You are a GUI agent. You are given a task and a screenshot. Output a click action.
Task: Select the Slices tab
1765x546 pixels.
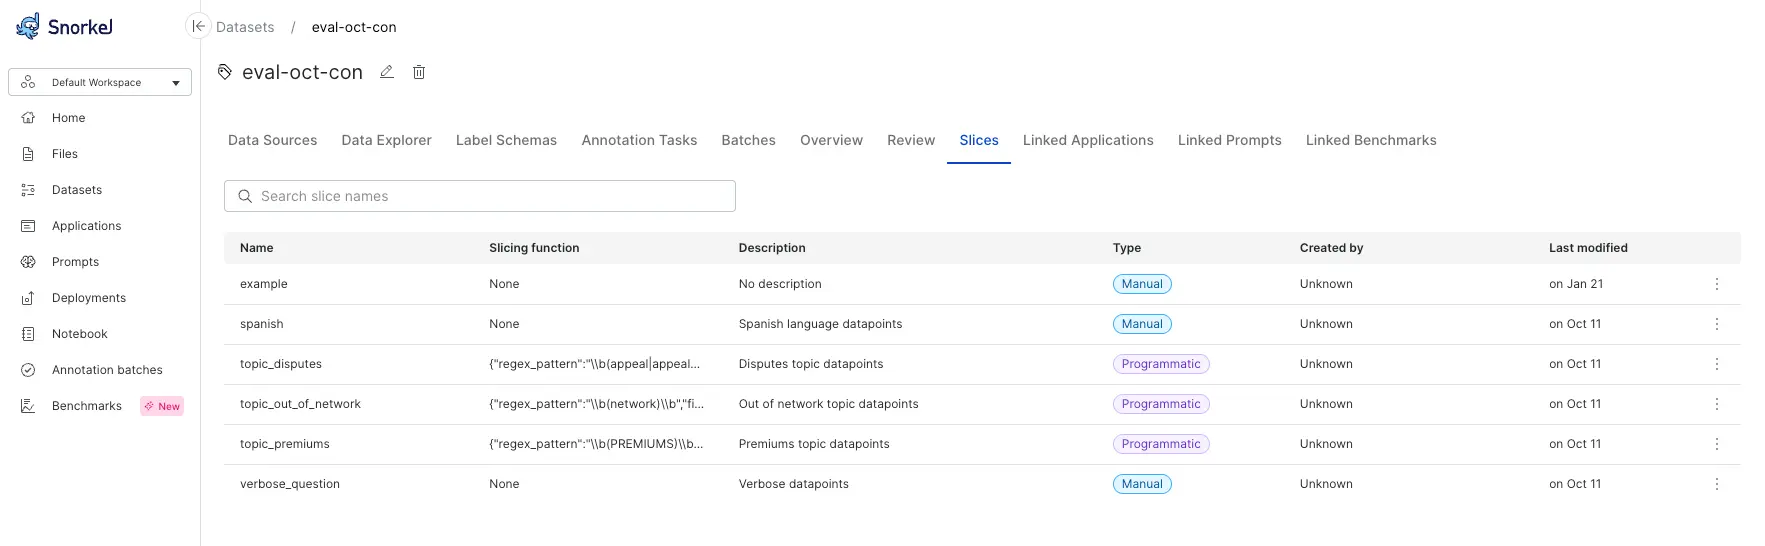pyautogui.click(x=979, y=140)
